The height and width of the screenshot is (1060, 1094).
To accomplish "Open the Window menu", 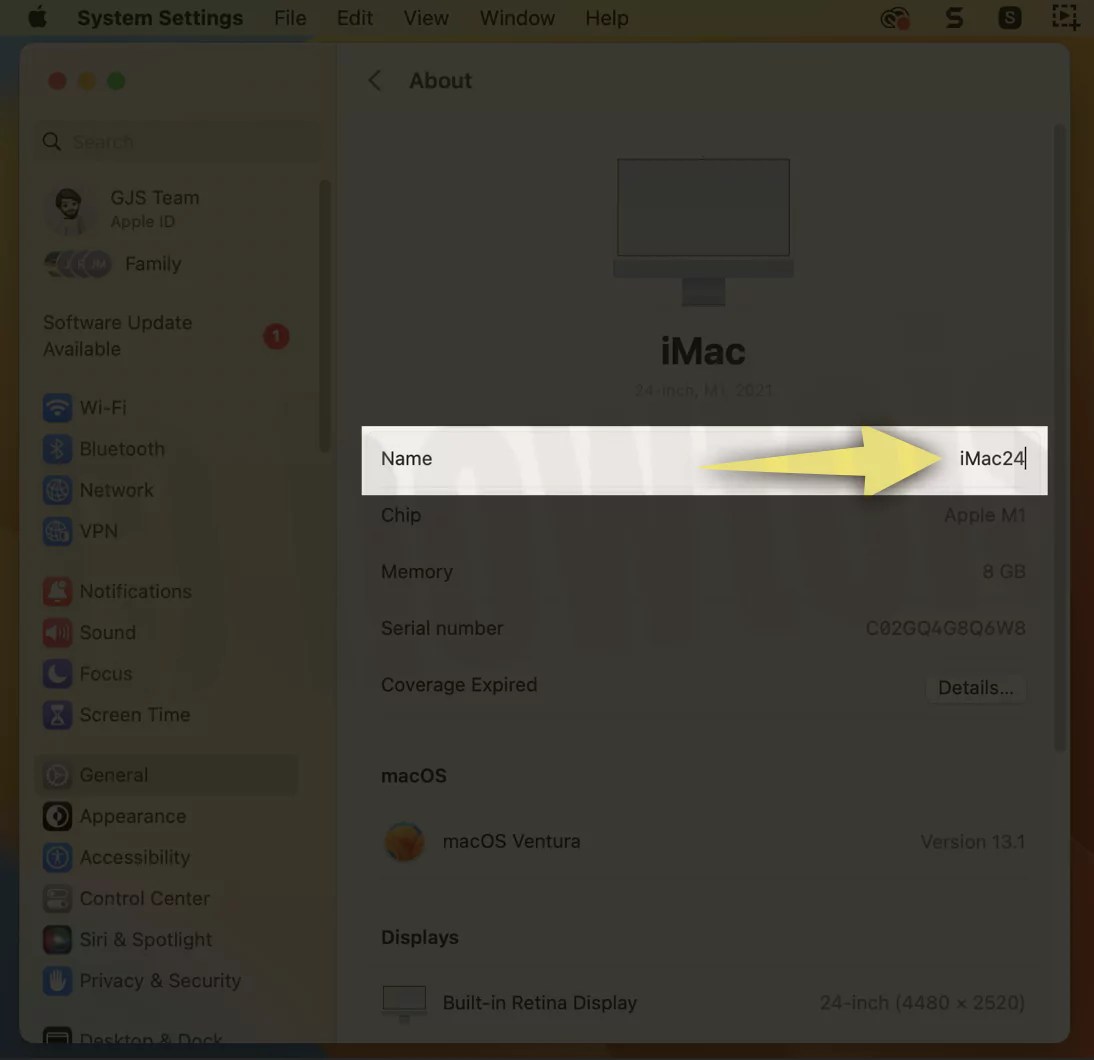I will point(517,17).
